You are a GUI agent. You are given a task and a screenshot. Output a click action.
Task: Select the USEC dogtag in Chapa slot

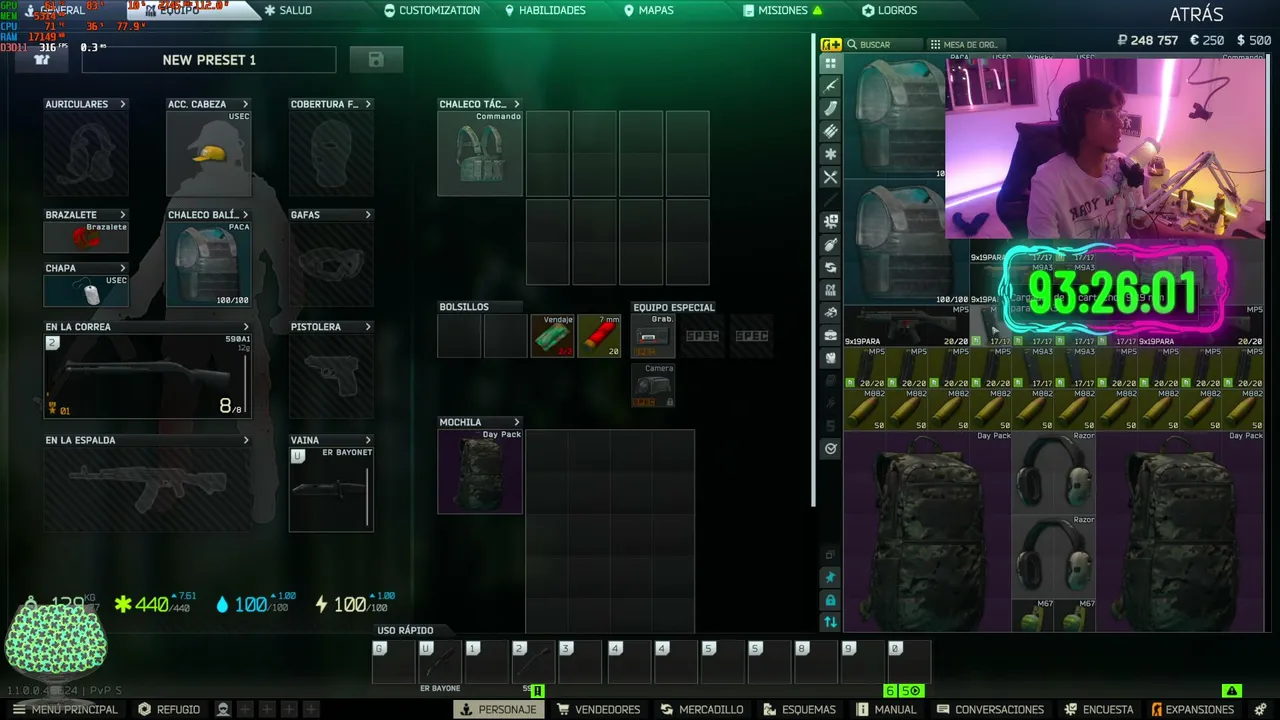(86, 291)
